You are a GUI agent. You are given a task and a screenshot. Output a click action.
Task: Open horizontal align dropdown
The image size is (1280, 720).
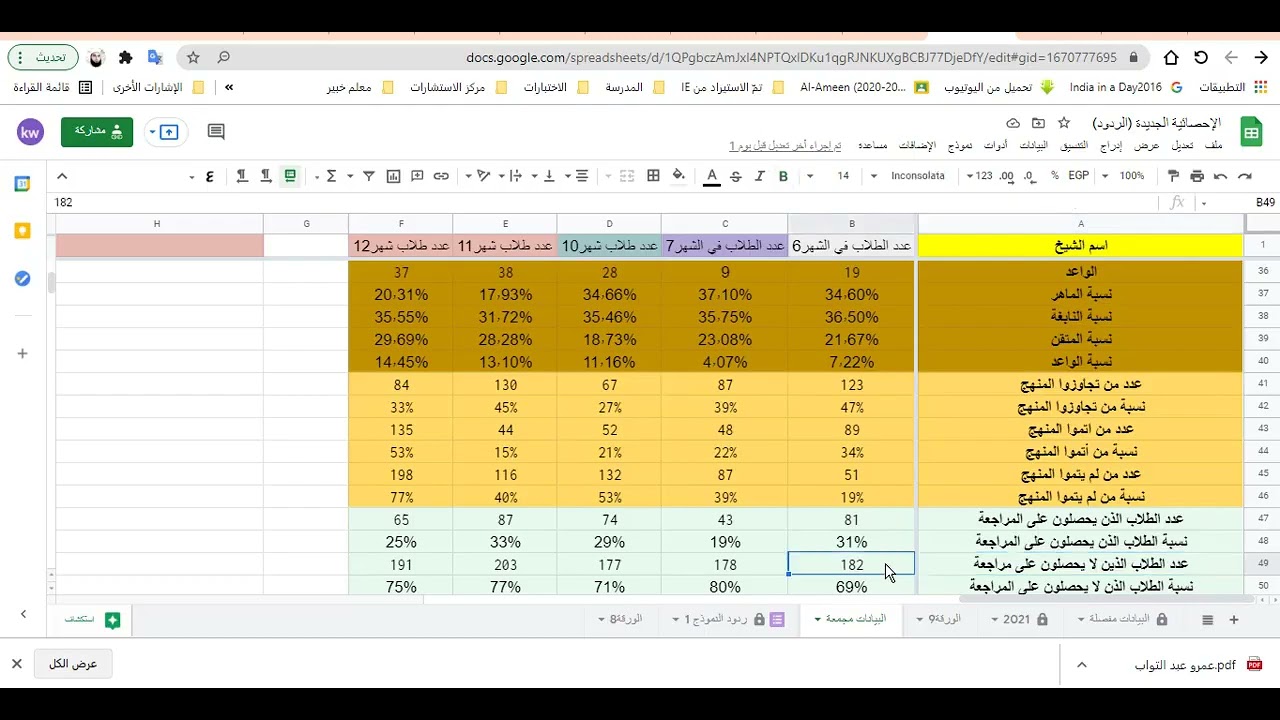(576, 176)
